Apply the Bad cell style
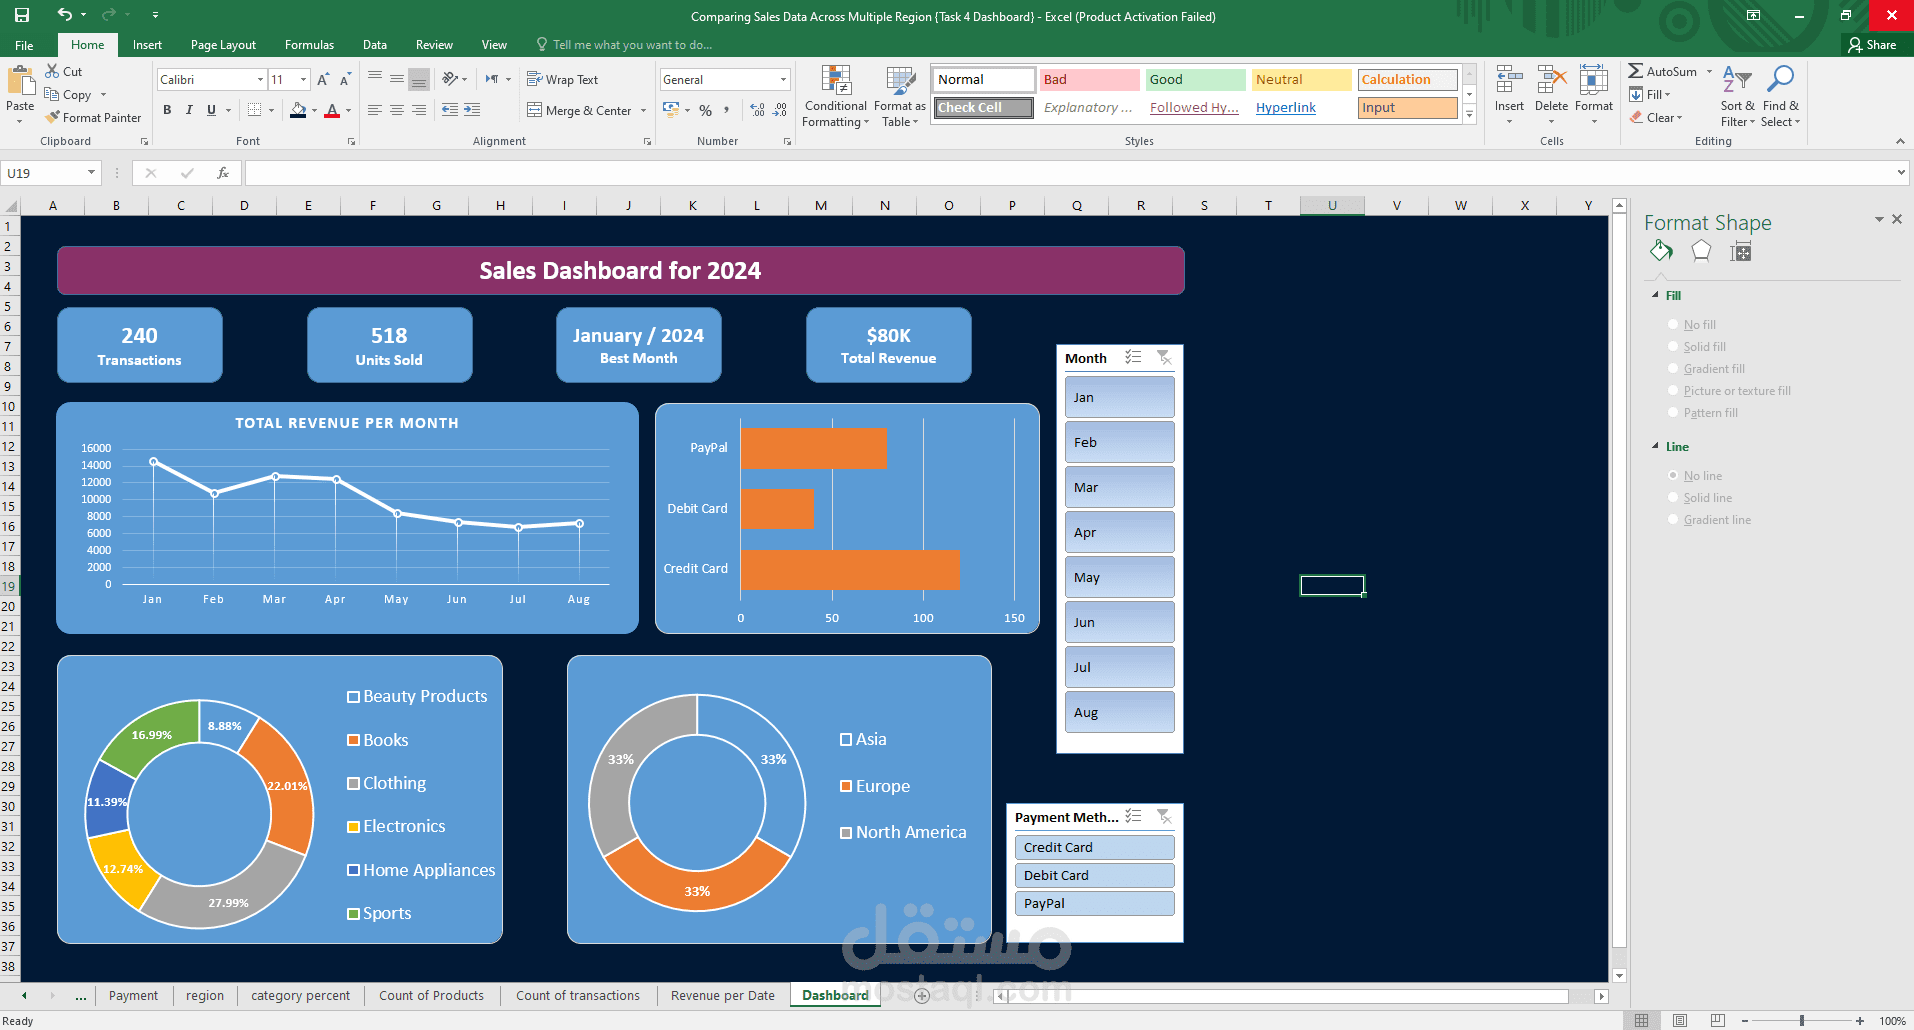Image resolution: width=1914 pixels, height=1030 pixels. [x=1089, y=79]
